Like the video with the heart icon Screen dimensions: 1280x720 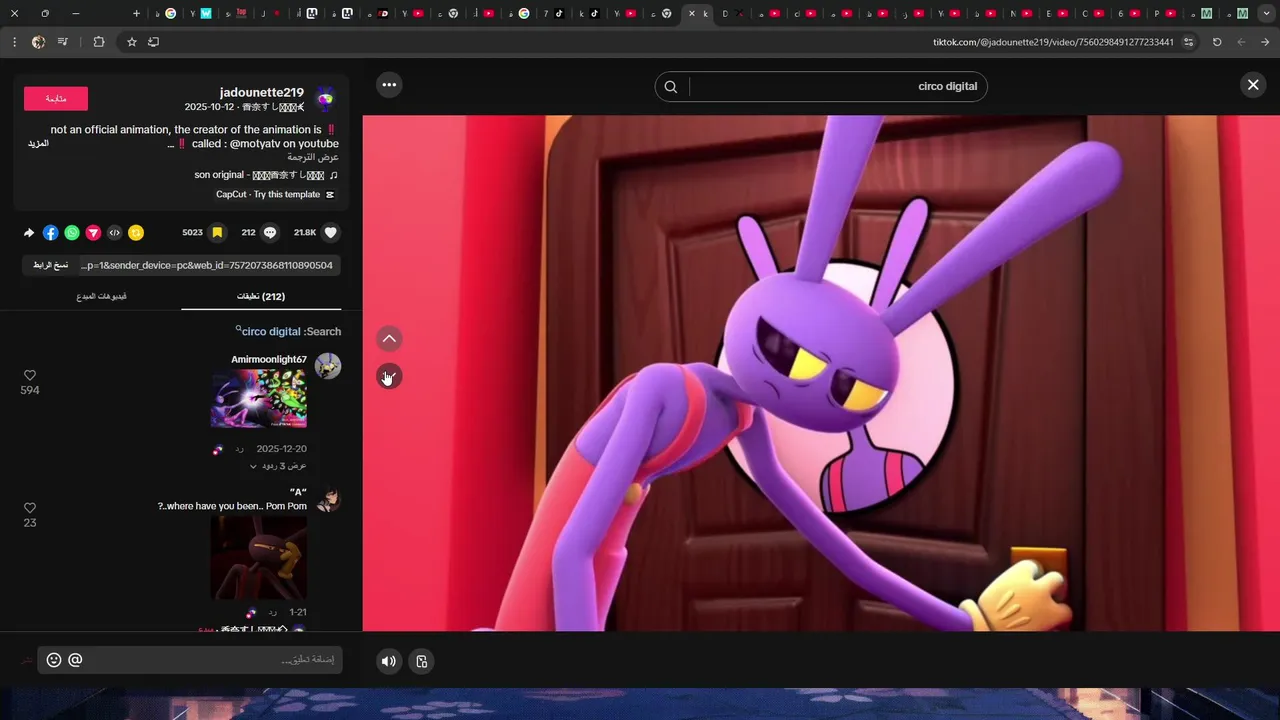(x=330, y=232)
